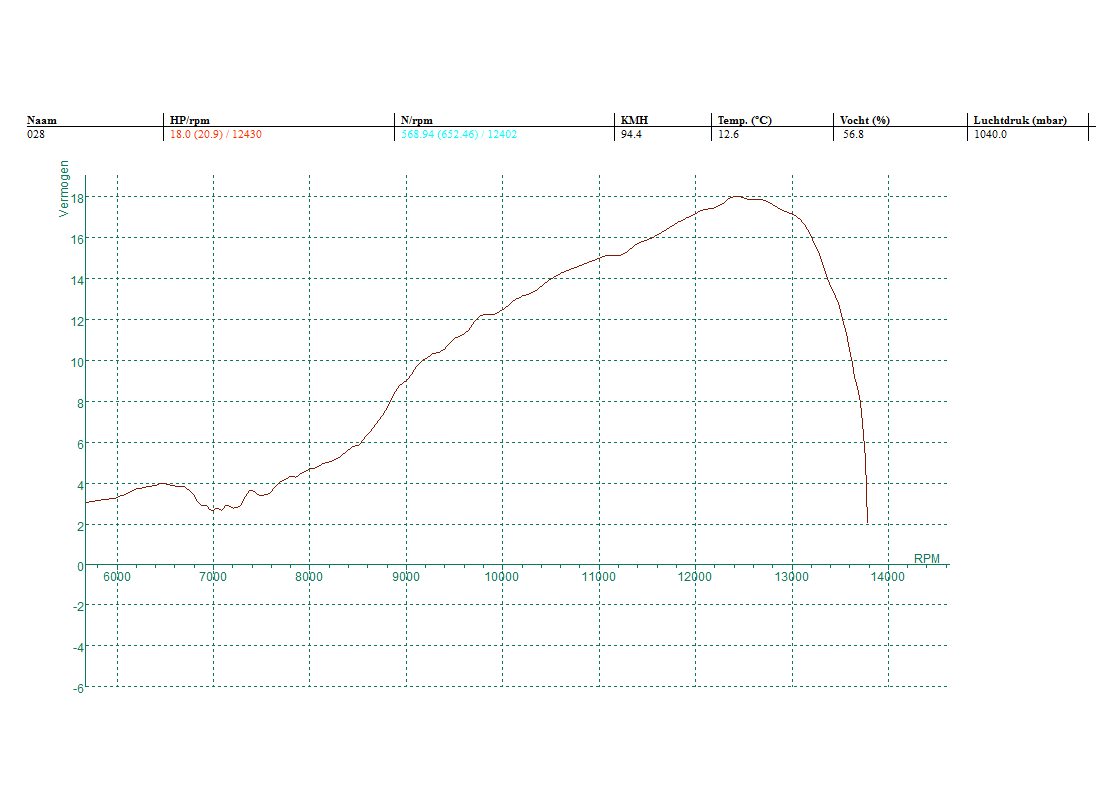This screenshot has height=790, width=1118.
Task: Select the run name 028
Action: pyautogui.click(x=36, y=134)
